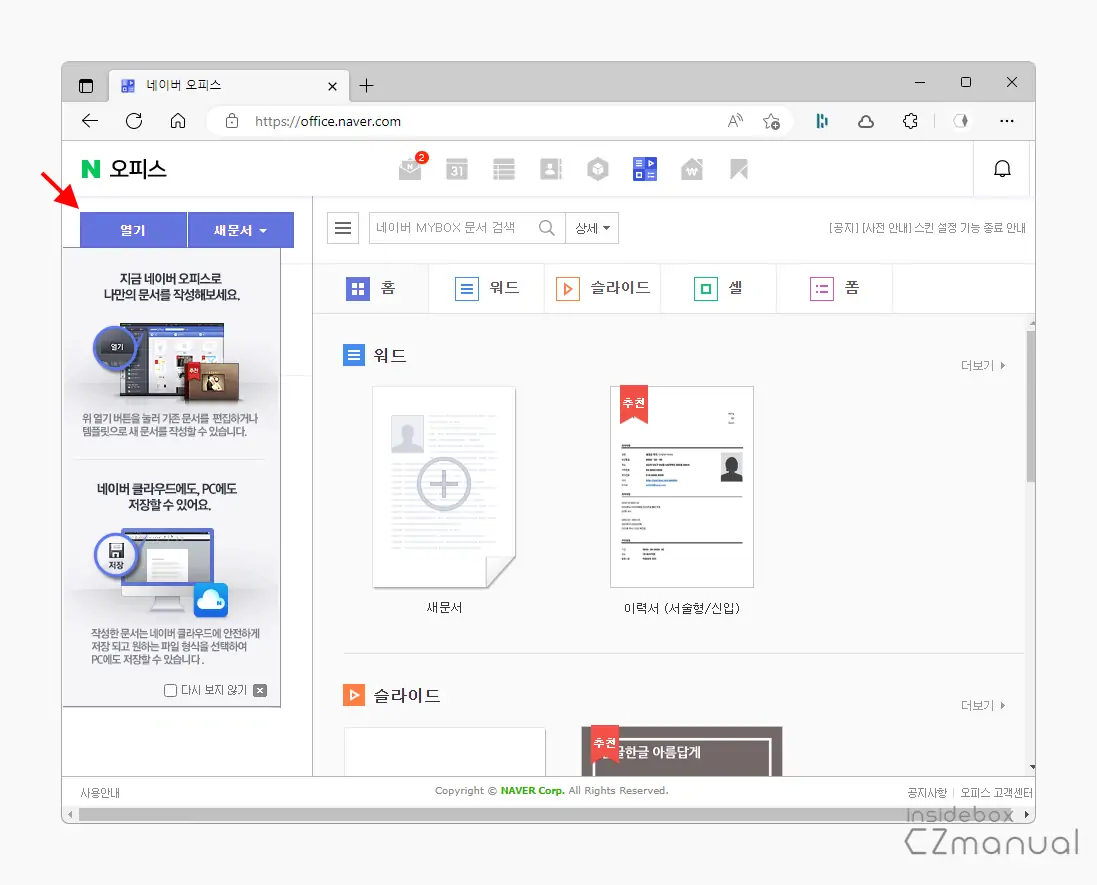Viewport: 1097px width, 885px height.
Task: Add page to favorites star icon
Action: (x=772, y=121)
